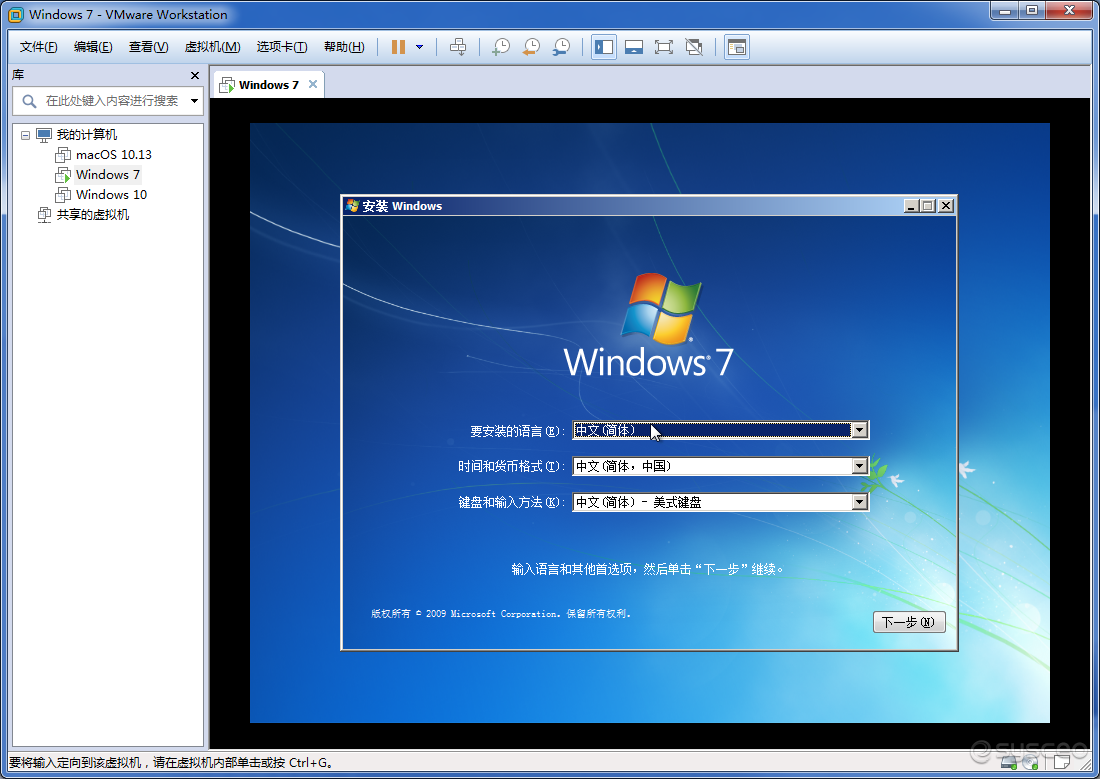Select 我的计算机 in the library tree

[86, 135]
